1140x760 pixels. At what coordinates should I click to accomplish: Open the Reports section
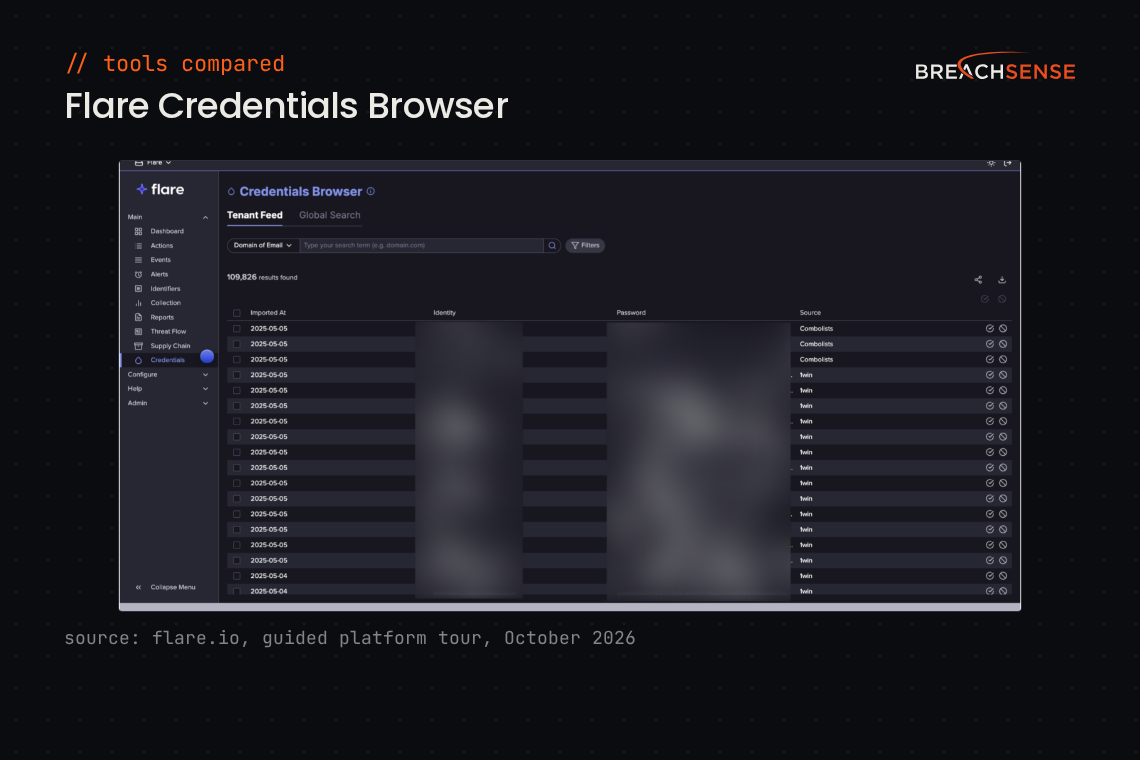[161, 317]
